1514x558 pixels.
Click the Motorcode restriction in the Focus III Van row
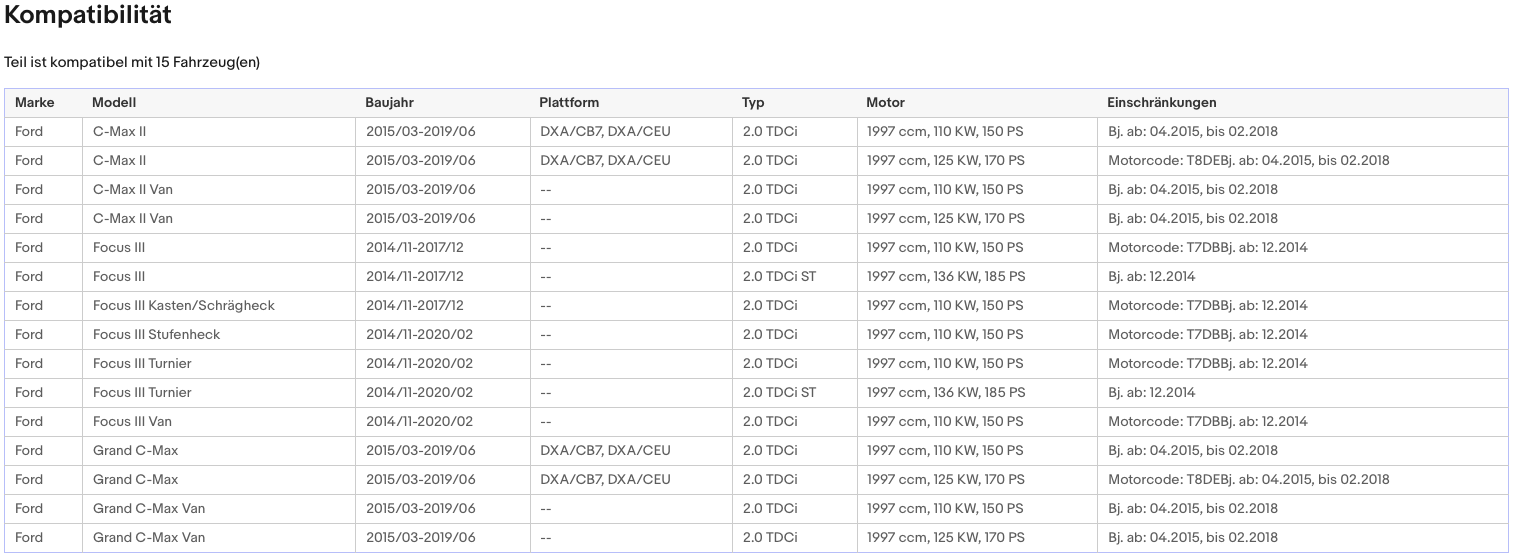tap(1207, 422)
